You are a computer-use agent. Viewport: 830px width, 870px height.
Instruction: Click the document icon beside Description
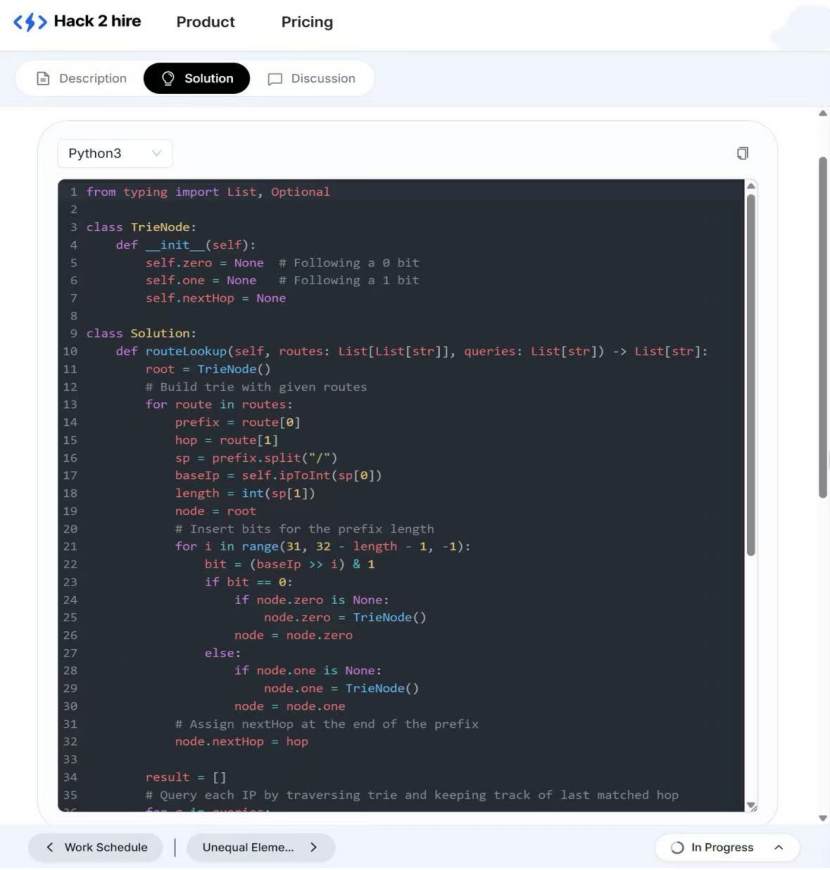[x=43, y=79]
